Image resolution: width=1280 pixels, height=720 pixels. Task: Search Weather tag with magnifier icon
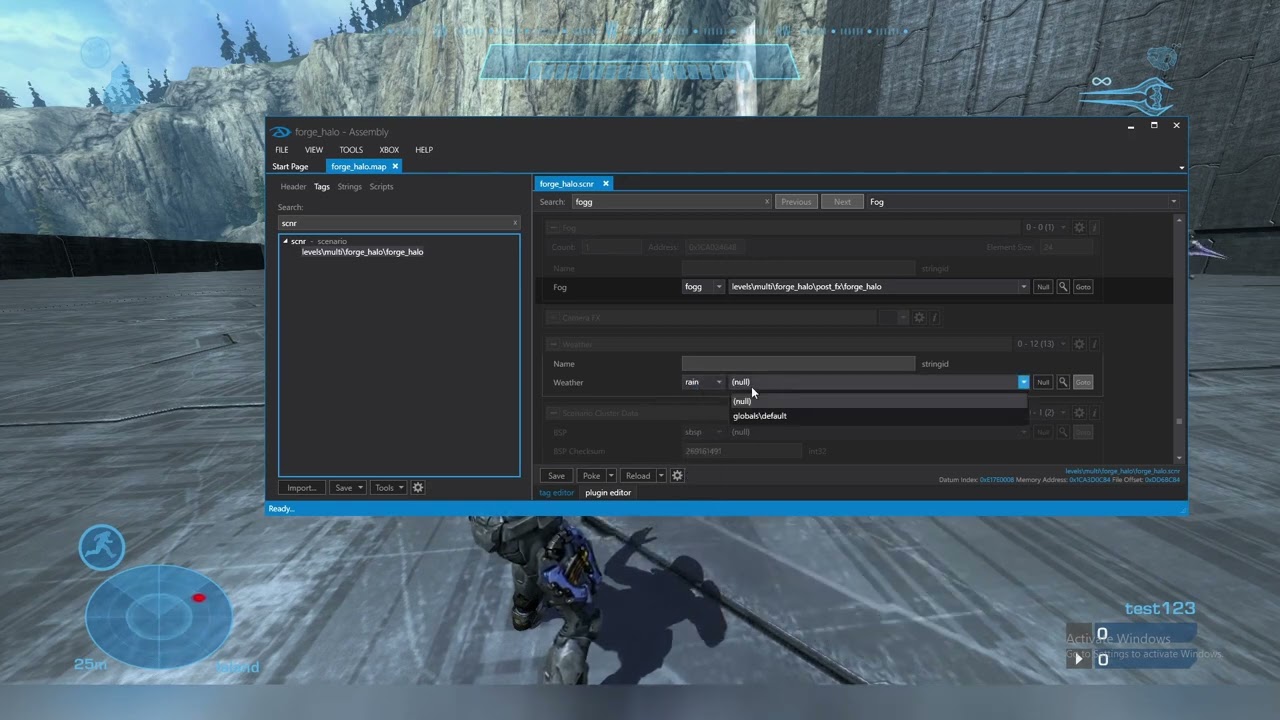point(1063,382)
